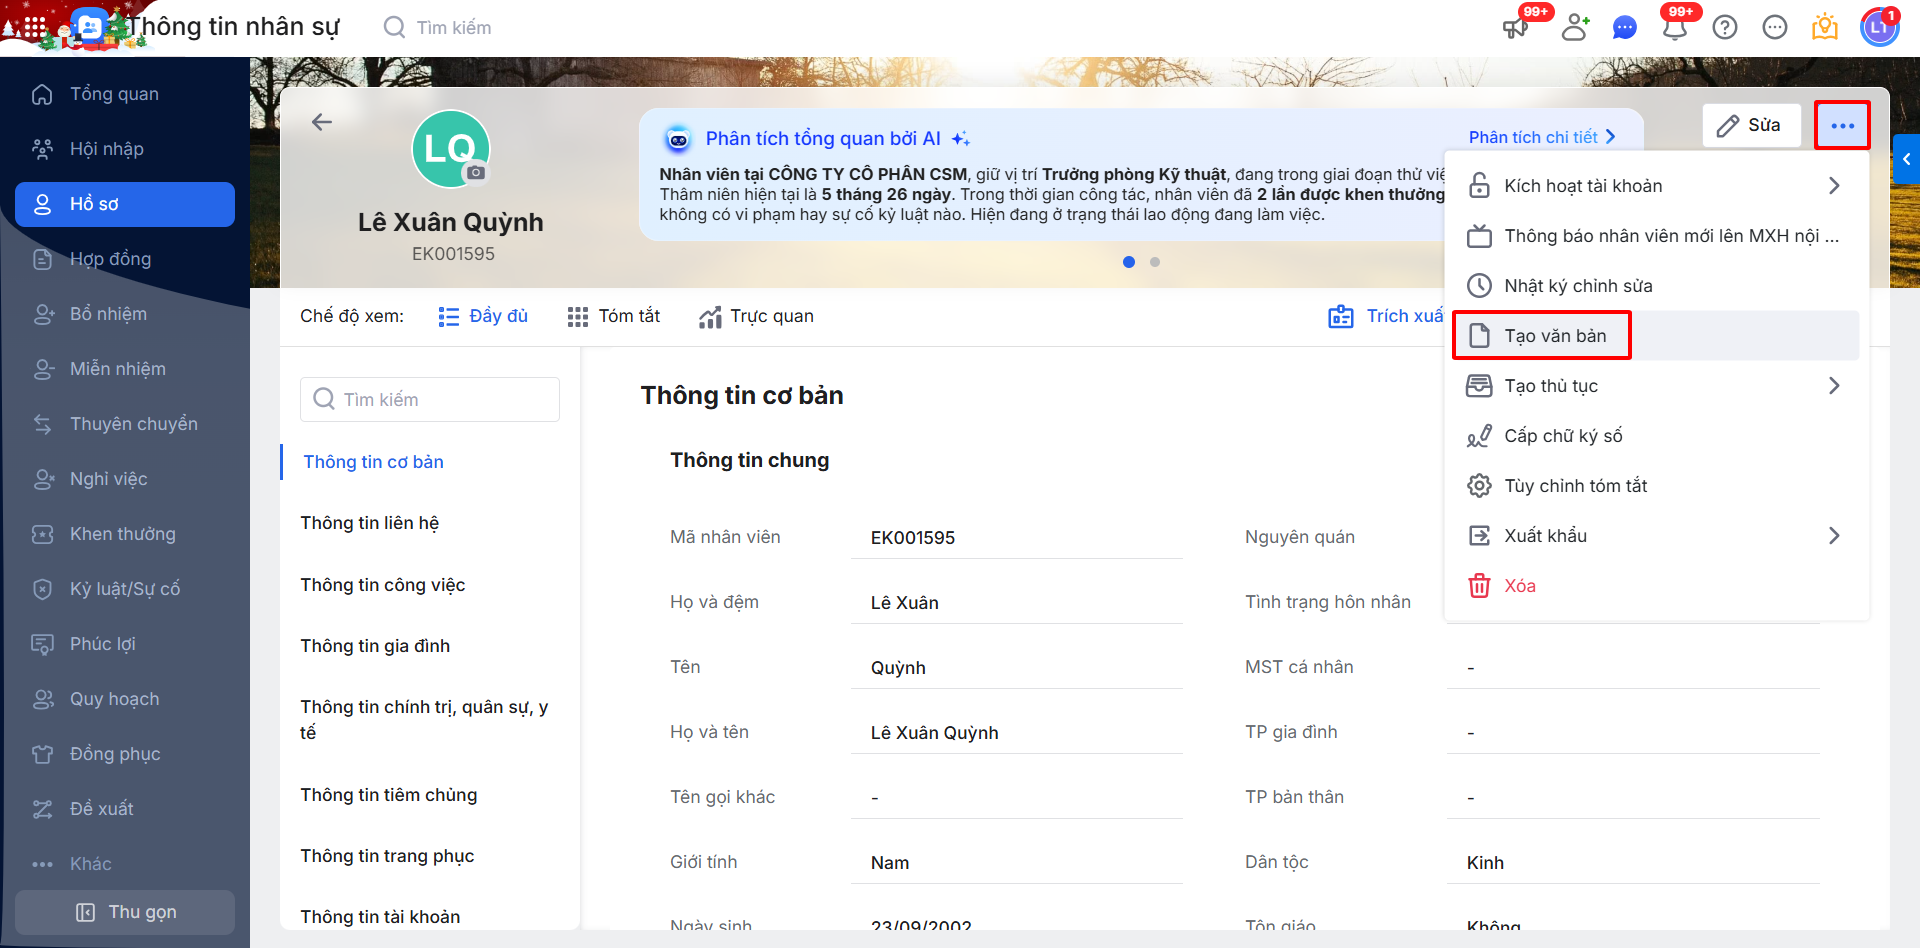The width and height of the screenshot is (1920, 948).
Task: Select Nhật ký chỉnh sửa menu item
Action: [x=1656, y=286]
